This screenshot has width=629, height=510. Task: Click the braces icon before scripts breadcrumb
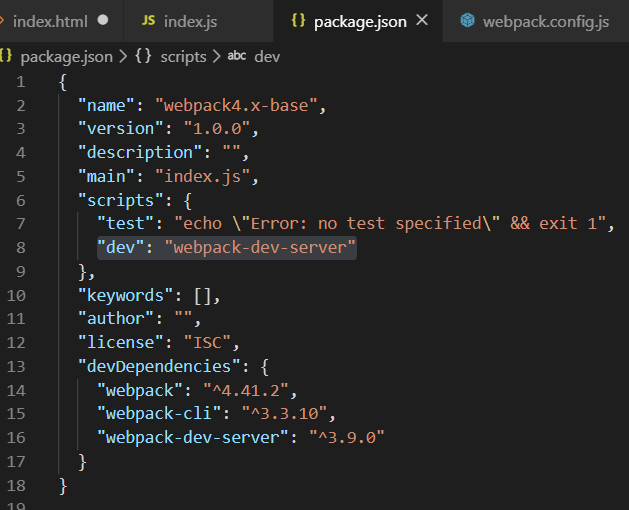pyautogui.click(x=143, y=56)
